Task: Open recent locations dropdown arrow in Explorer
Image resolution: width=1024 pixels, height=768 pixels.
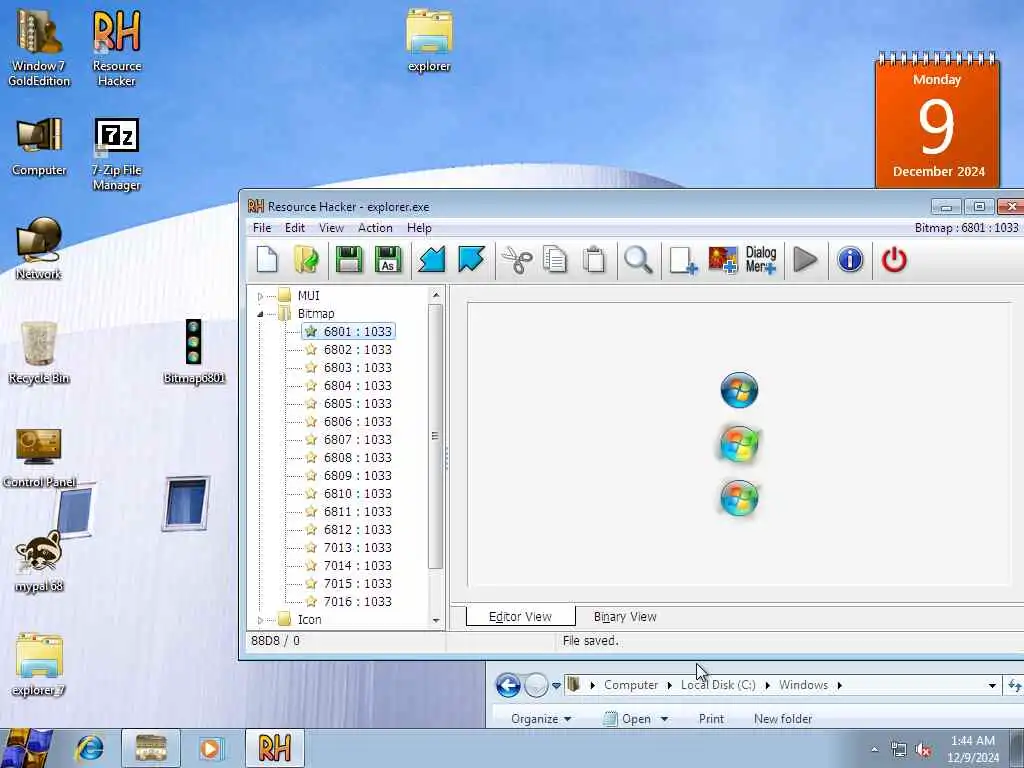Action: pyautogui.click(x=556, y=686)
